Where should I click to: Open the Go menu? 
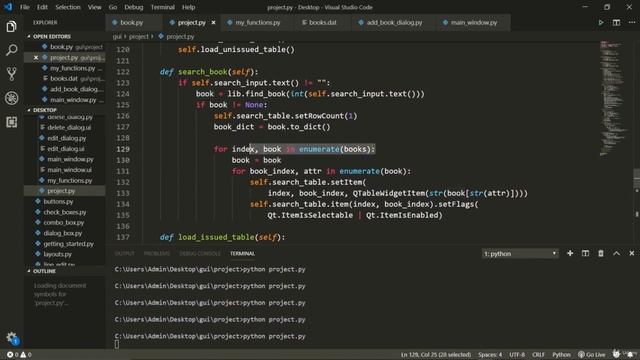tap(113, 7)
